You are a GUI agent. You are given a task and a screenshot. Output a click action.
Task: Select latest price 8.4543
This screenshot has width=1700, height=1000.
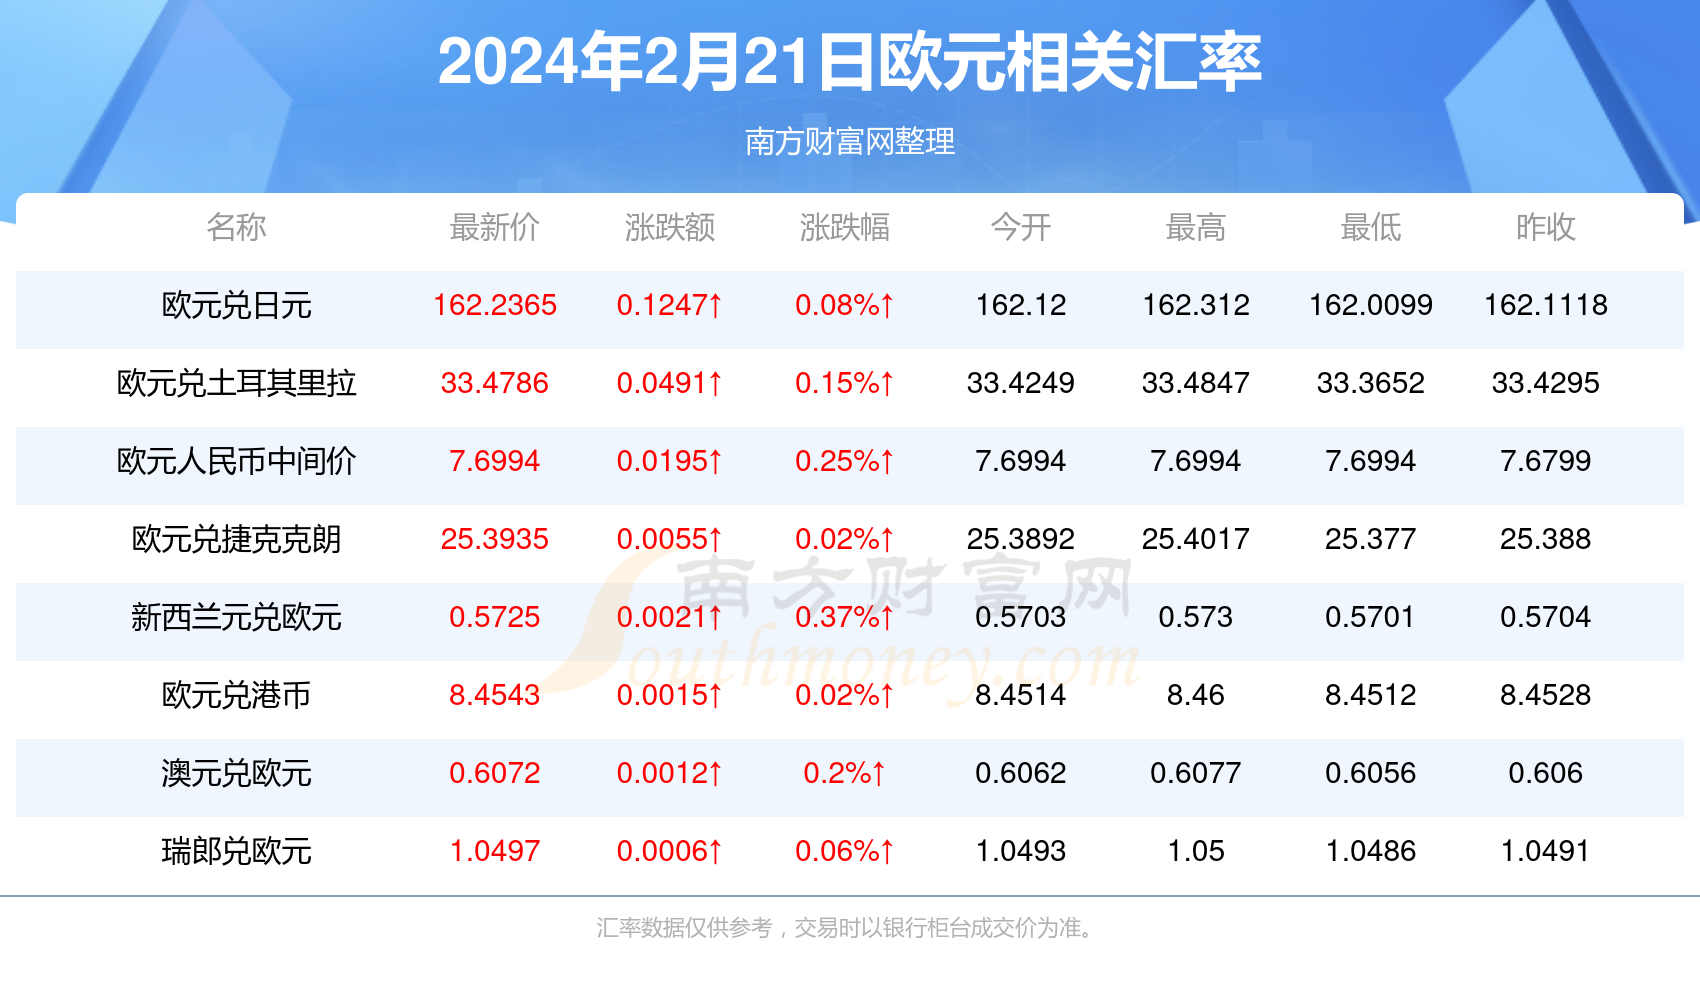point(495,695)
